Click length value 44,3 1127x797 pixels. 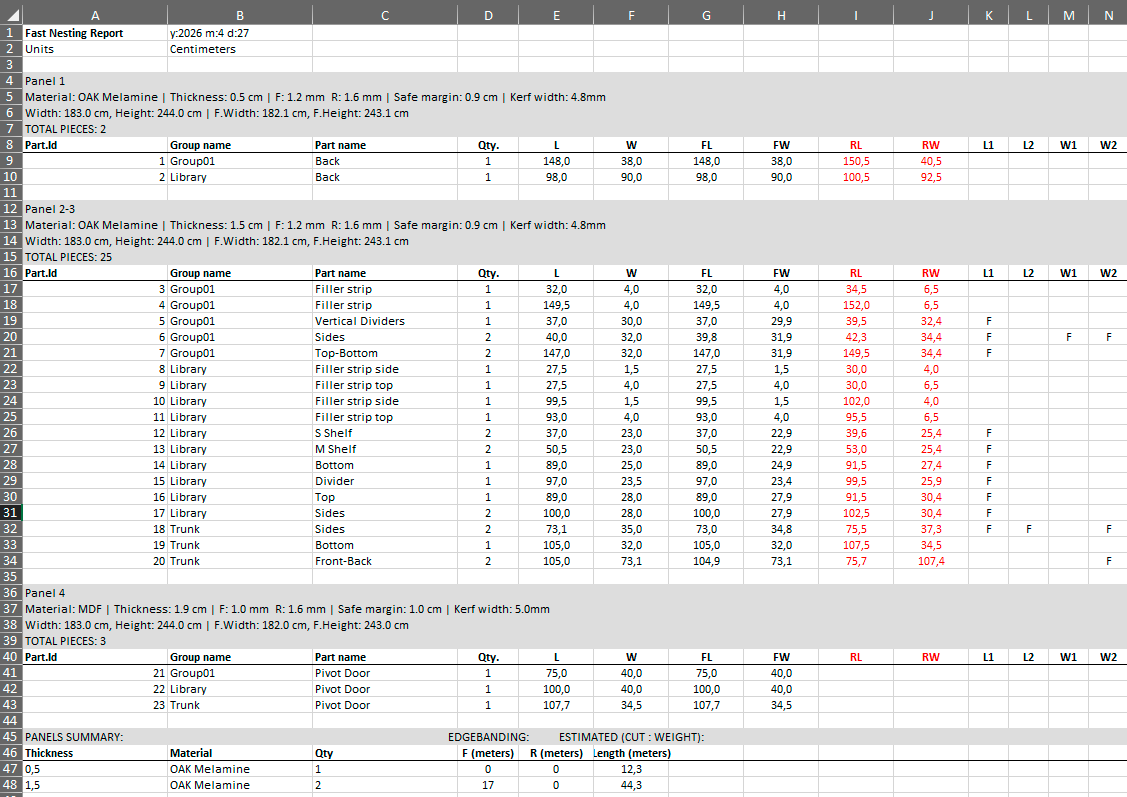tap(631, 785)
